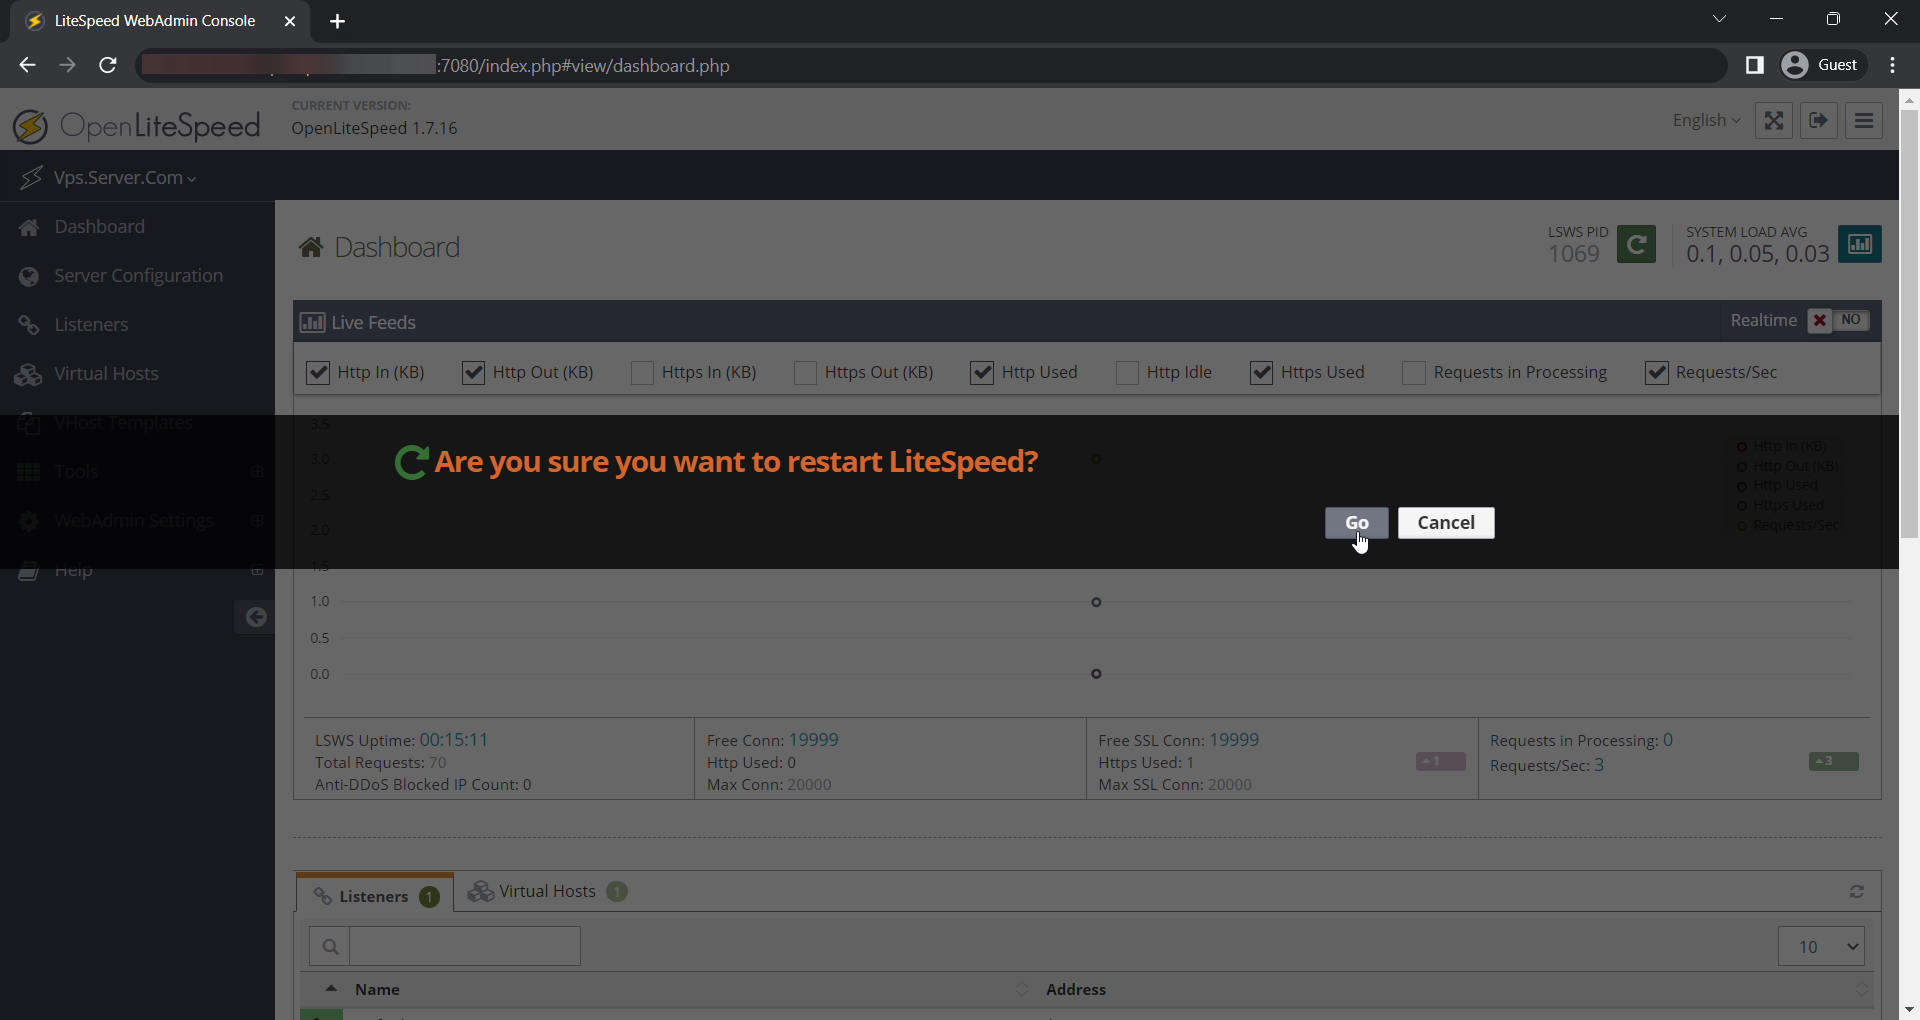Screen dimensions: 1920x1020
Task: Click the refresh icon in listeners panel
Action: pos(1857,891)
